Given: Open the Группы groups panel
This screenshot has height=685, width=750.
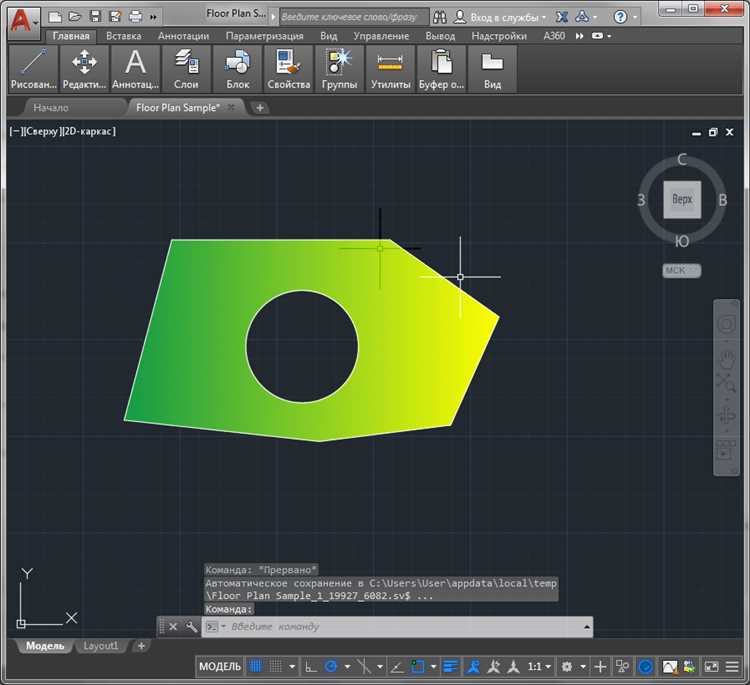Looking at the screenshot, I should (340, 69).
